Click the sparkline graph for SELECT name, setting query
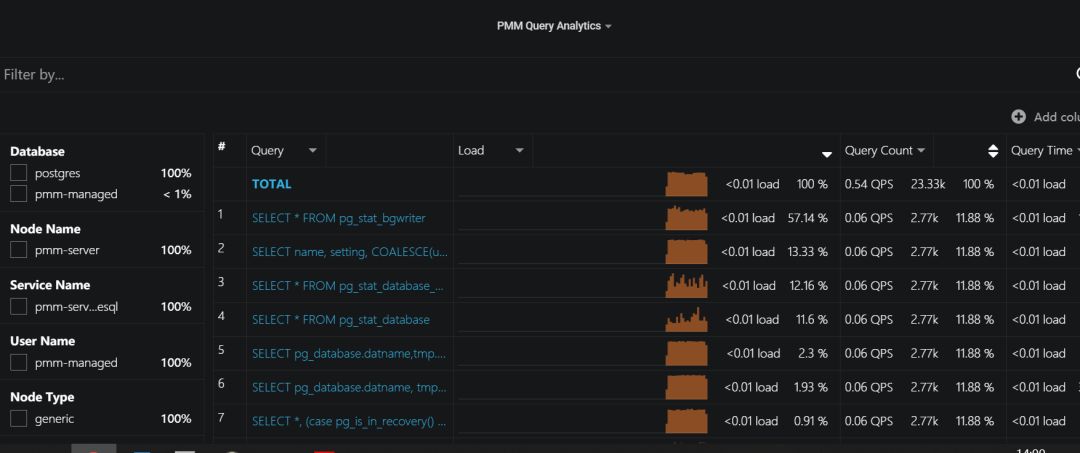 coord(686,252)
